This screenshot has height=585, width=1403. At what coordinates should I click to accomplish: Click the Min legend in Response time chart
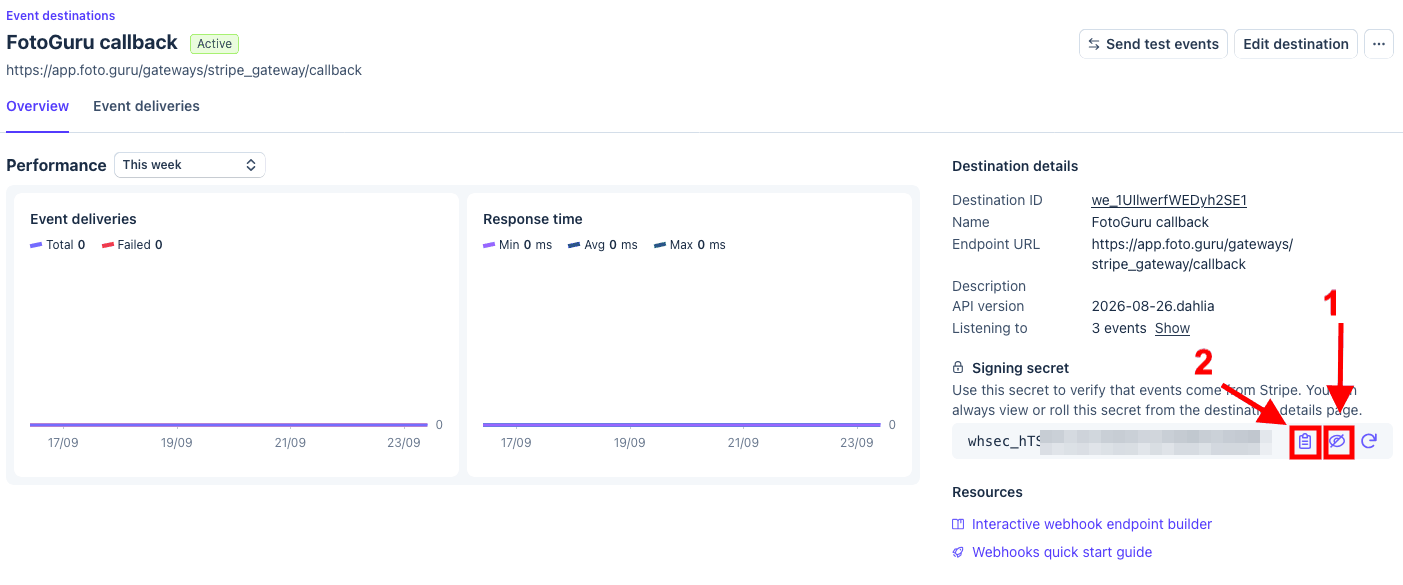tap(517, 245)
